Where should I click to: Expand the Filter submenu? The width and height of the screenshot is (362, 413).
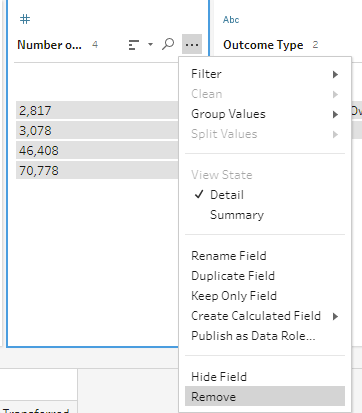coord(265,74)
